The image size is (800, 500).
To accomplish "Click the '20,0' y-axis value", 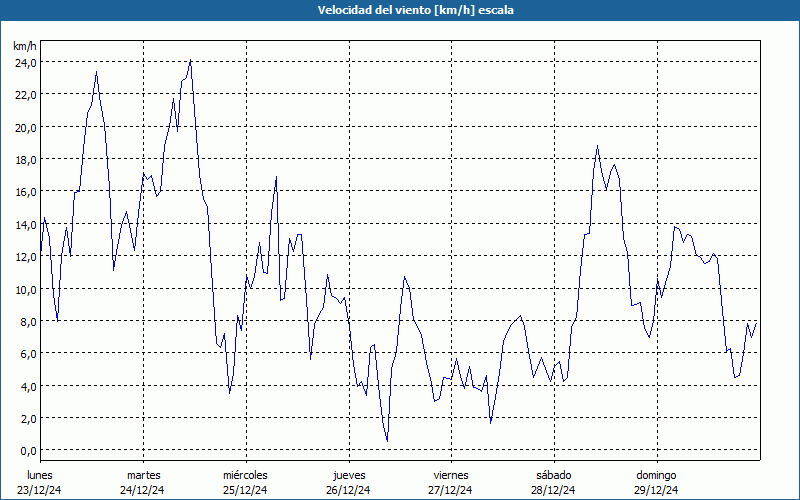I will [x=26, y=128].
